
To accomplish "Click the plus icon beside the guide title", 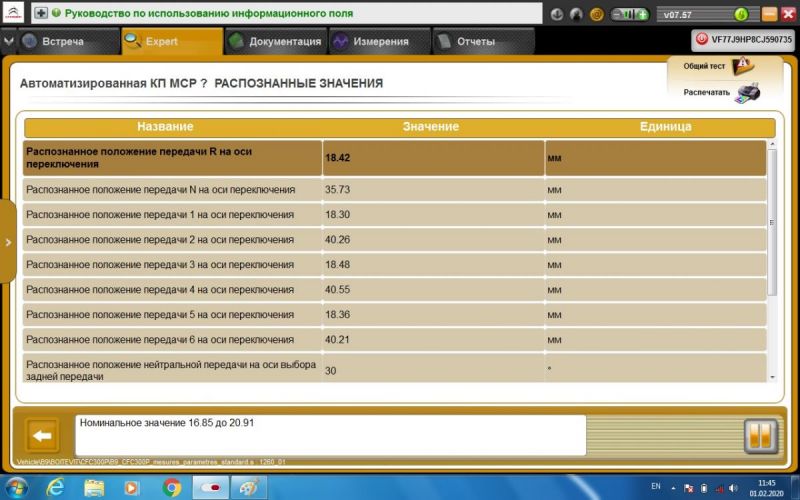I will (40, 15).
